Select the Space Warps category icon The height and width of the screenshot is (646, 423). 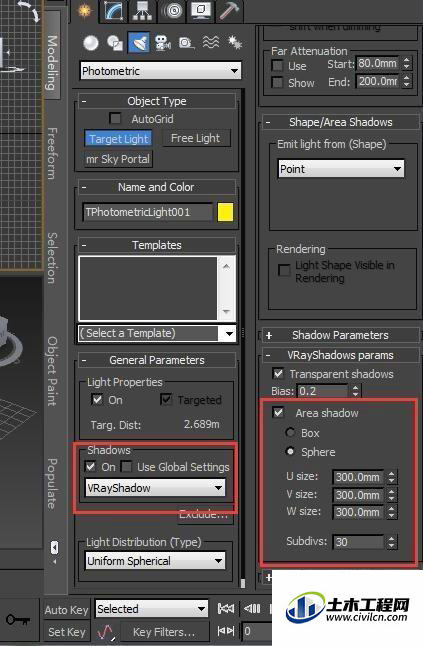(210, 42)
